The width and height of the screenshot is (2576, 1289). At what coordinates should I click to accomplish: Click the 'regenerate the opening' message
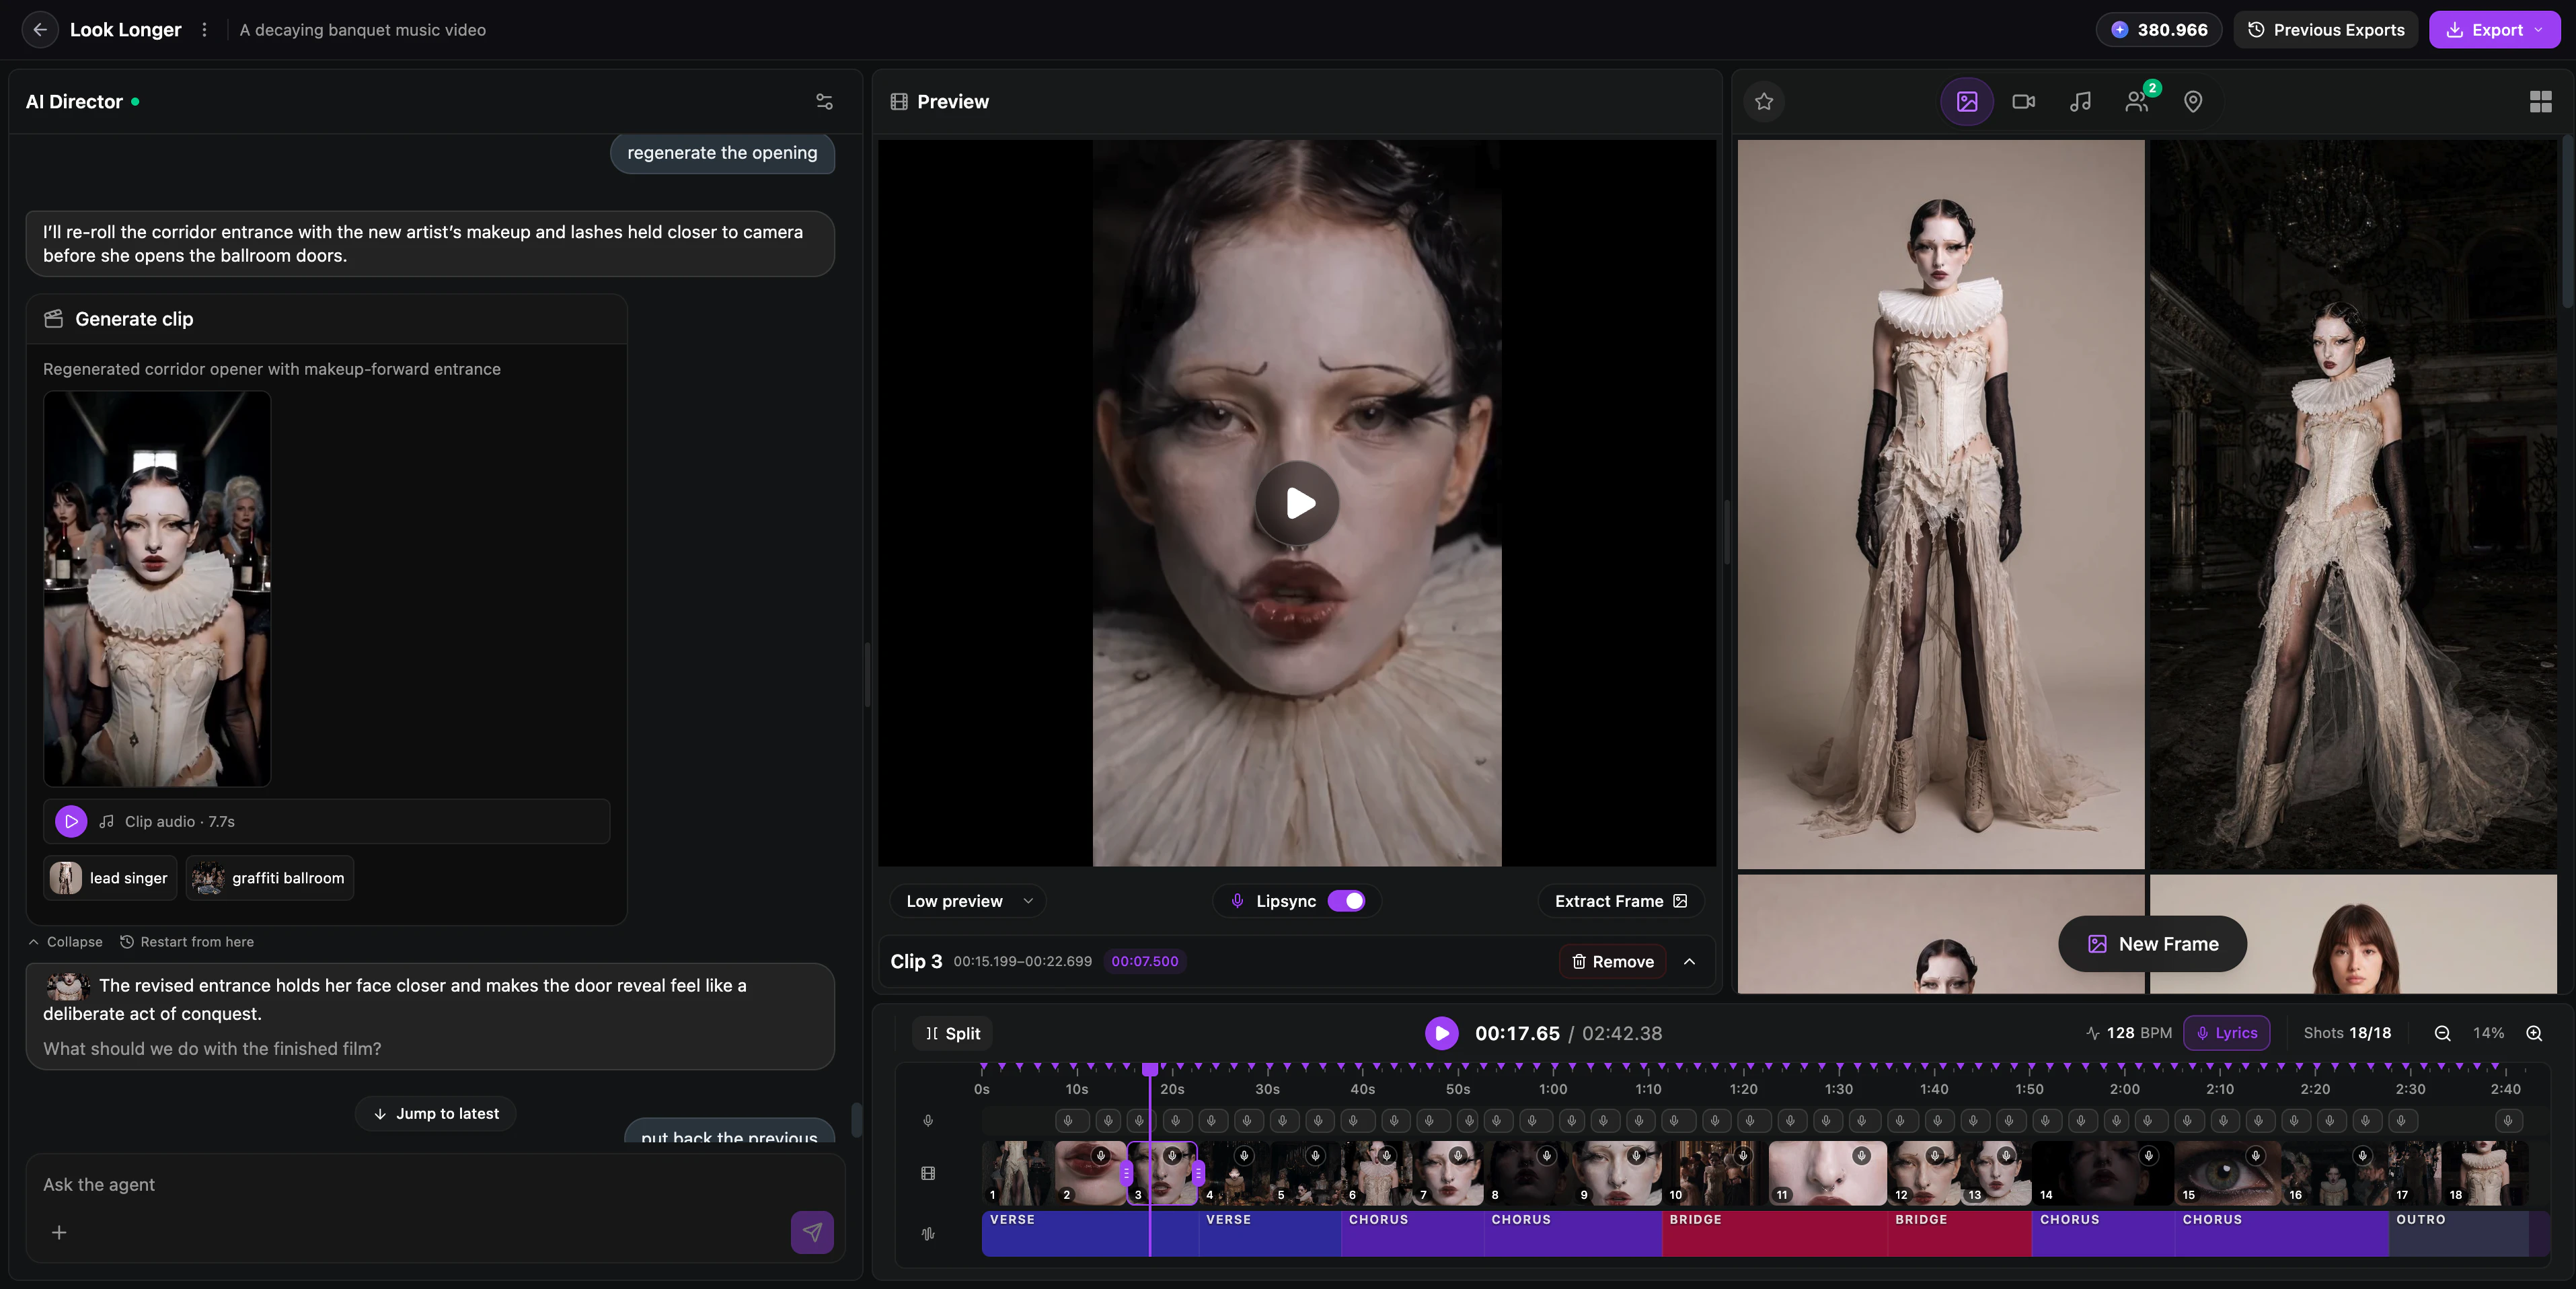(x=722, y=153)
